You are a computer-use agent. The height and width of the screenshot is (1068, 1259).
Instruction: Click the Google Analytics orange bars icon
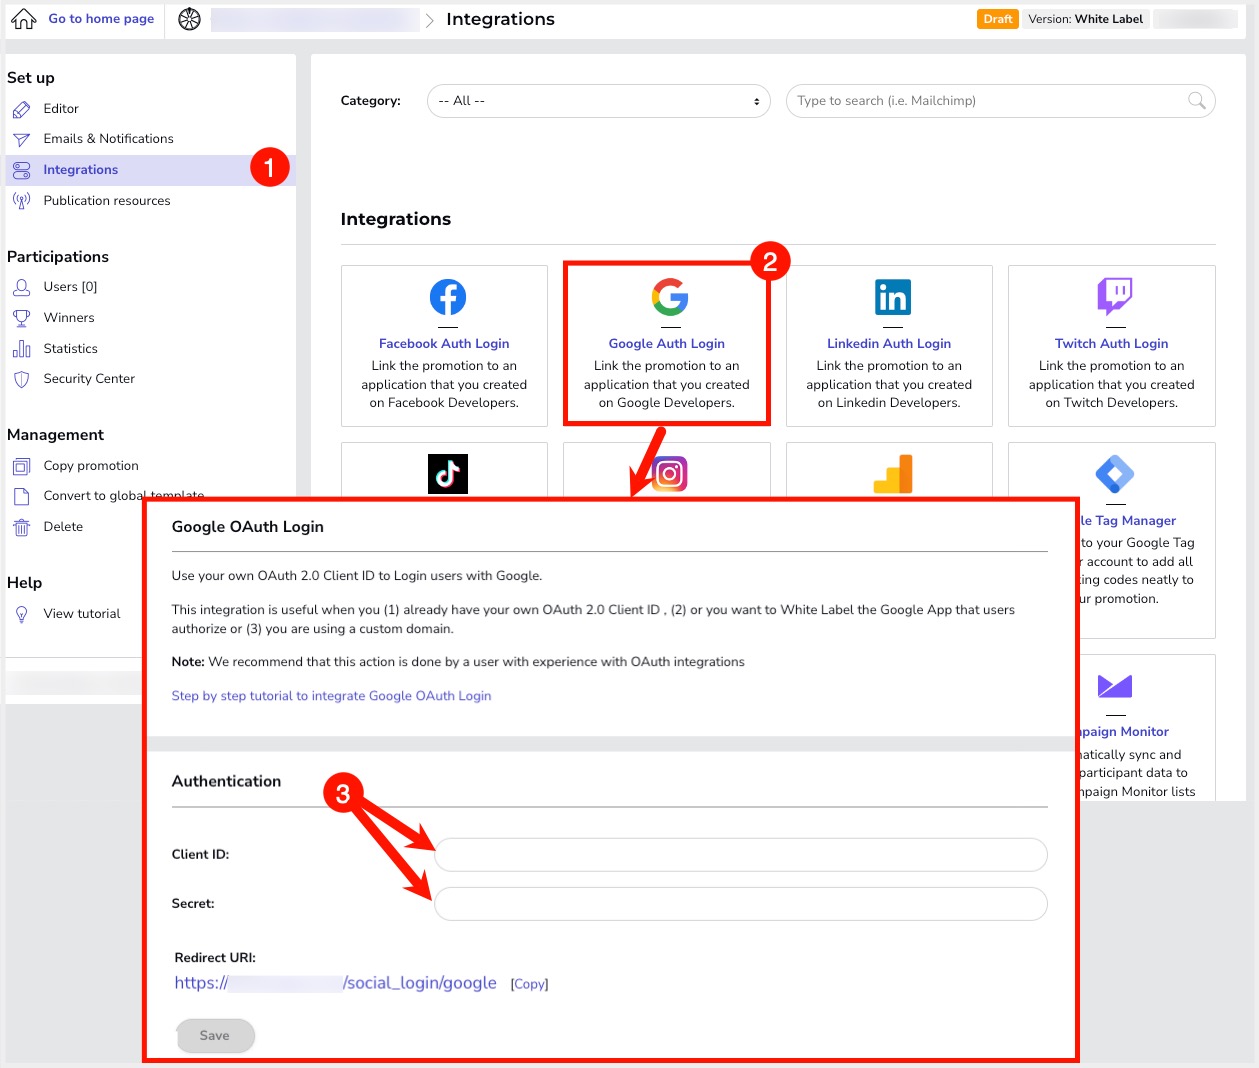pos(893,474)
